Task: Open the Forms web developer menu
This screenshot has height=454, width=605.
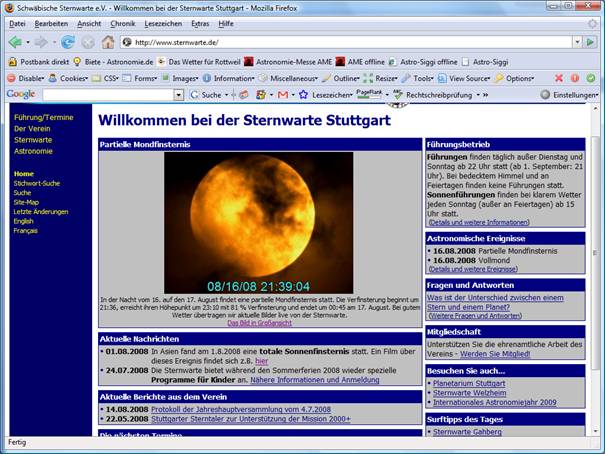Action: coord(140,78)
